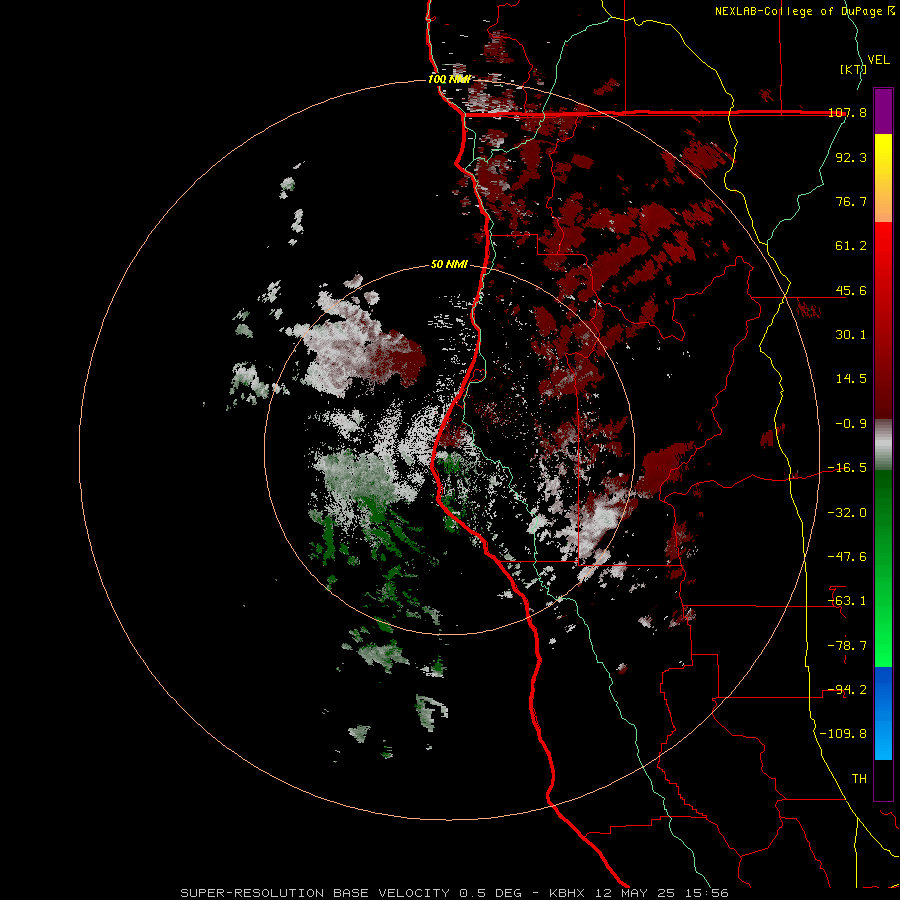Viewport: 900px width, 900px height.
Task: Click the 100 NMI range ring label
Action: 449,79
